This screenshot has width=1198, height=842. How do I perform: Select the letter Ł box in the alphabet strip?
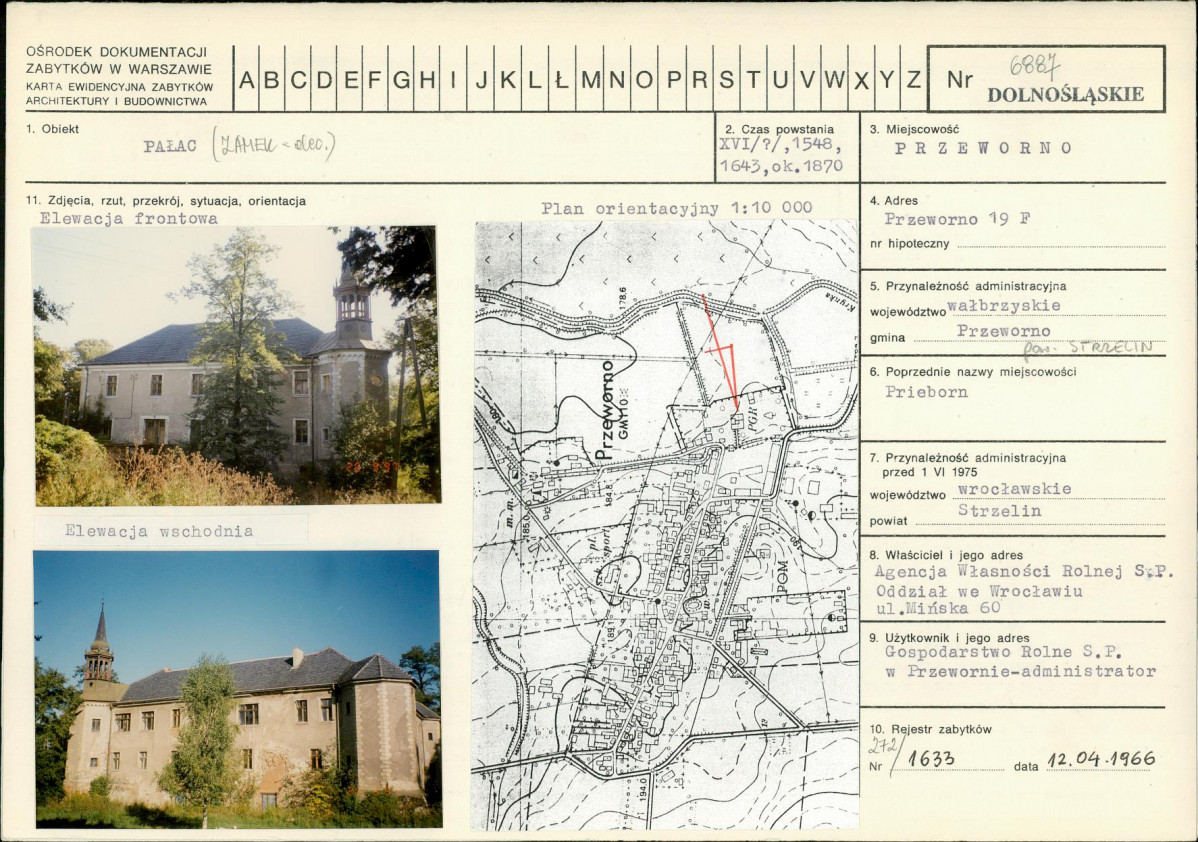click(x=562, y=79)
